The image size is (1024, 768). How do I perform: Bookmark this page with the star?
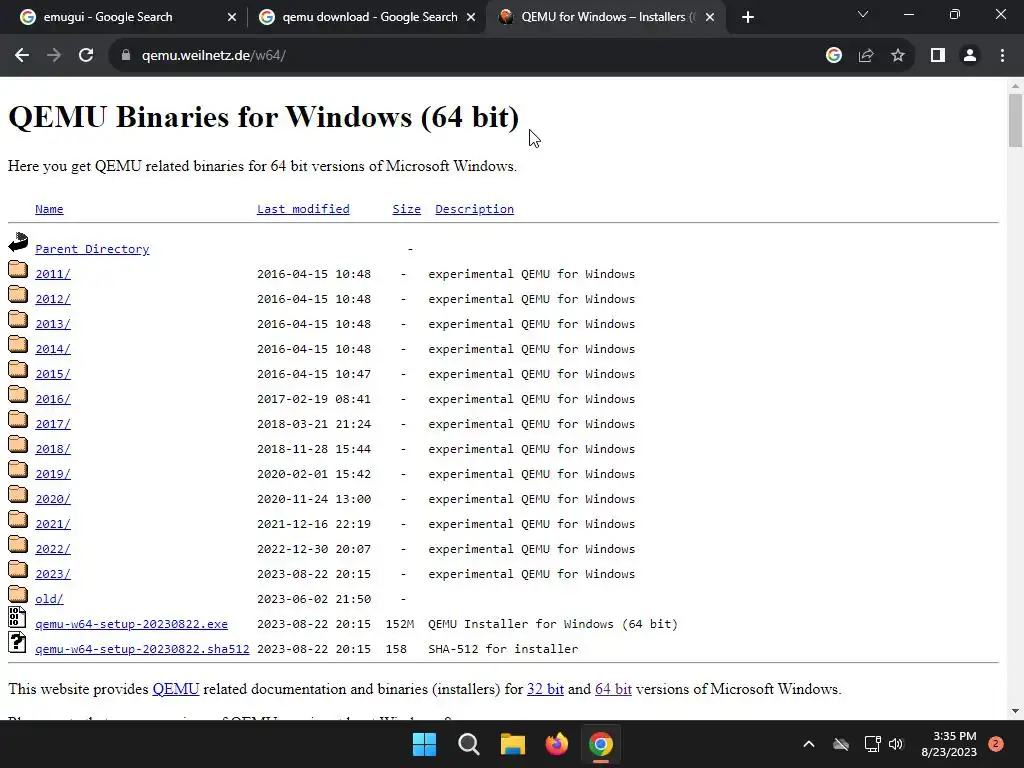[x=898, y=56]
